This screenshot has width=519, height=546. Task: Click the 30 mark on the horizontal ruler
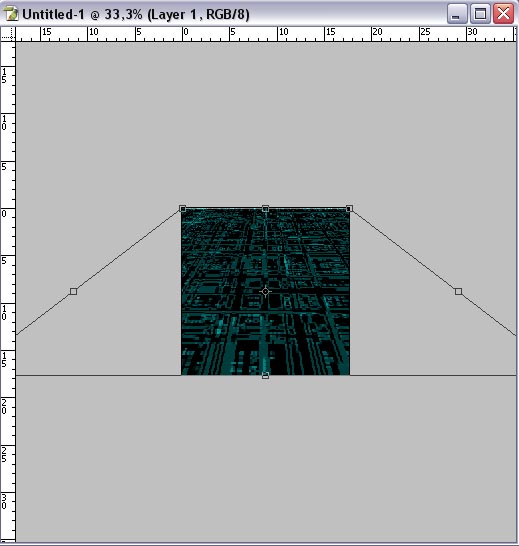click(472, 32)
